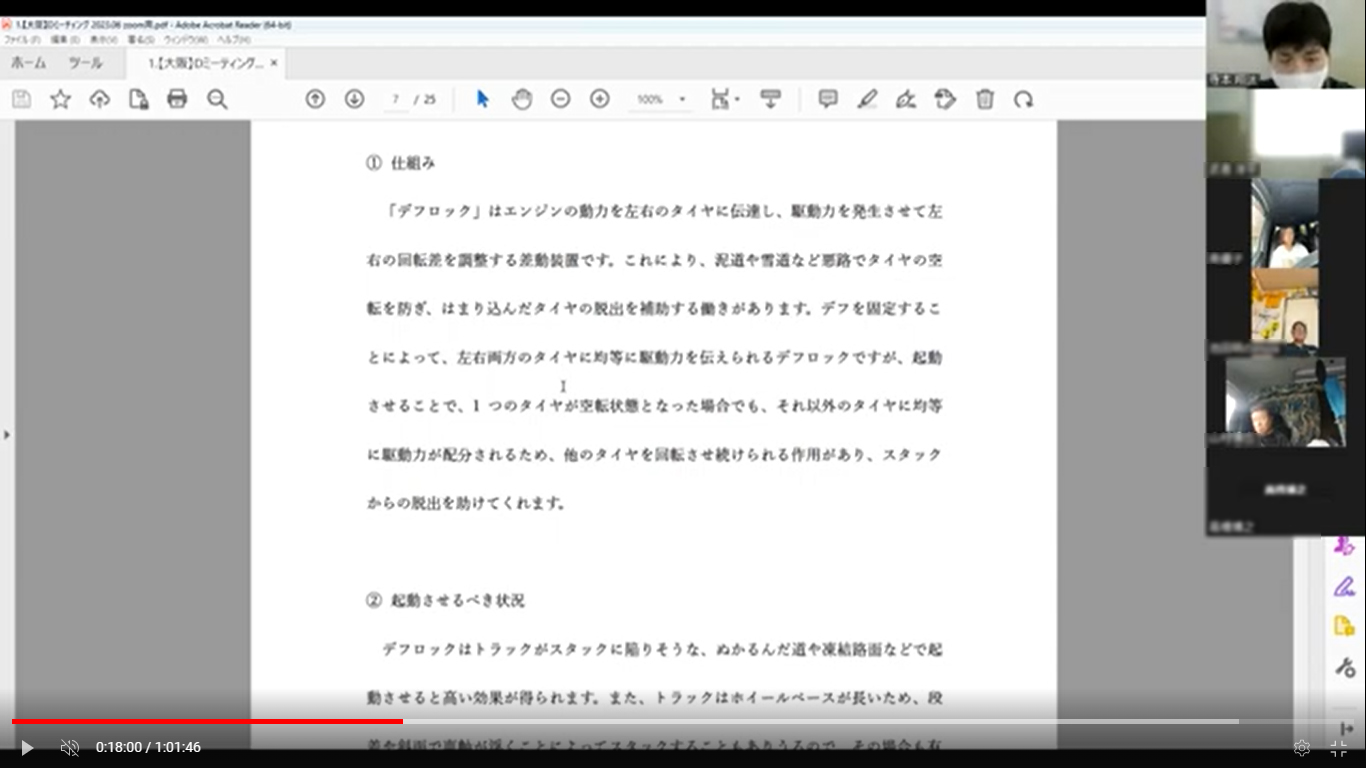The width and height of the screenshot is (1366, 768).
Task: Go to next page with down arrow
Action: coord(354,99)
